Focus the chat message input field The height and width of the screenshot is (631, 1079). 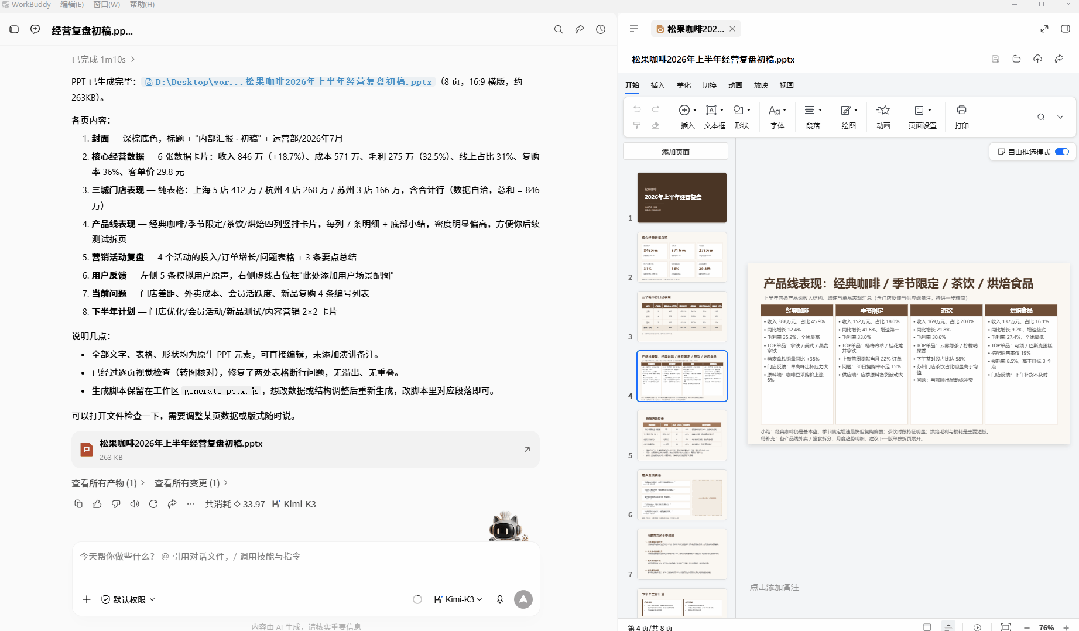[x=306, y=556]
